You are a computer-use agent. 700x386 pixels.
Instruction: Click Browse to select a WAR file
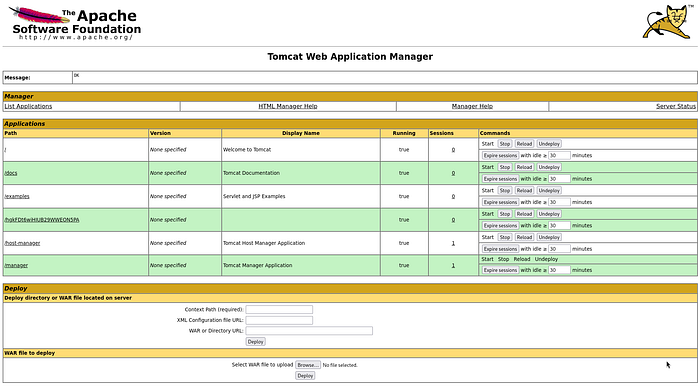(308, 365)
